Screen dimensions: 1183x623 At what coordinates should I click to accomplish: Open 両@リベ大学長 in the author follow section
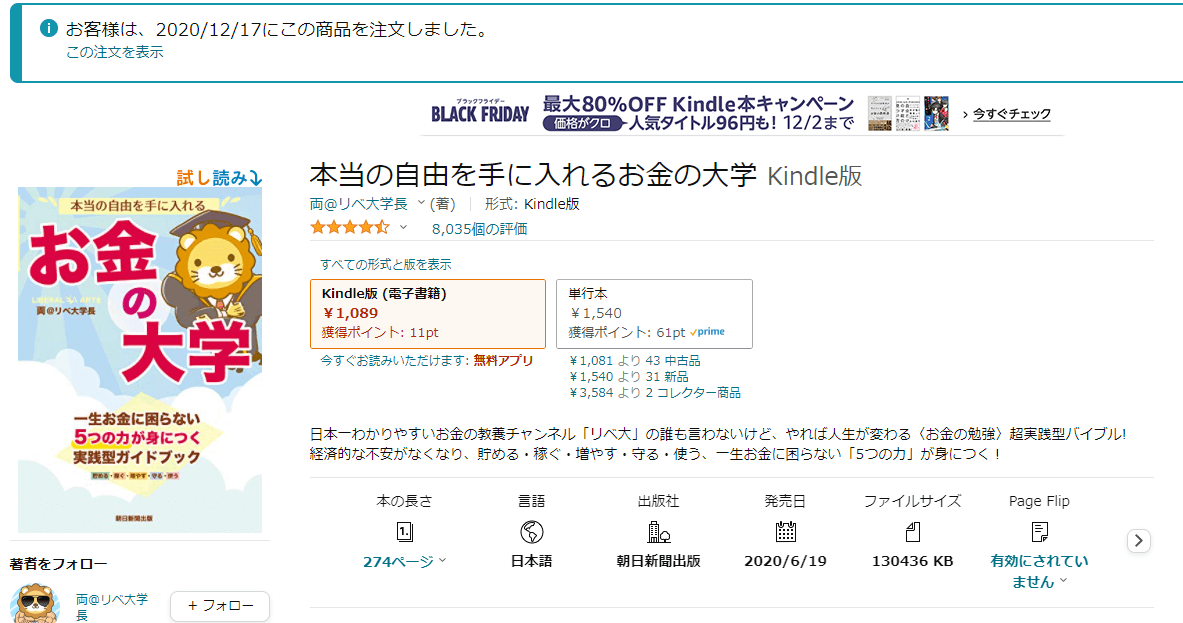pyautogui.click(x=112, y=606)
